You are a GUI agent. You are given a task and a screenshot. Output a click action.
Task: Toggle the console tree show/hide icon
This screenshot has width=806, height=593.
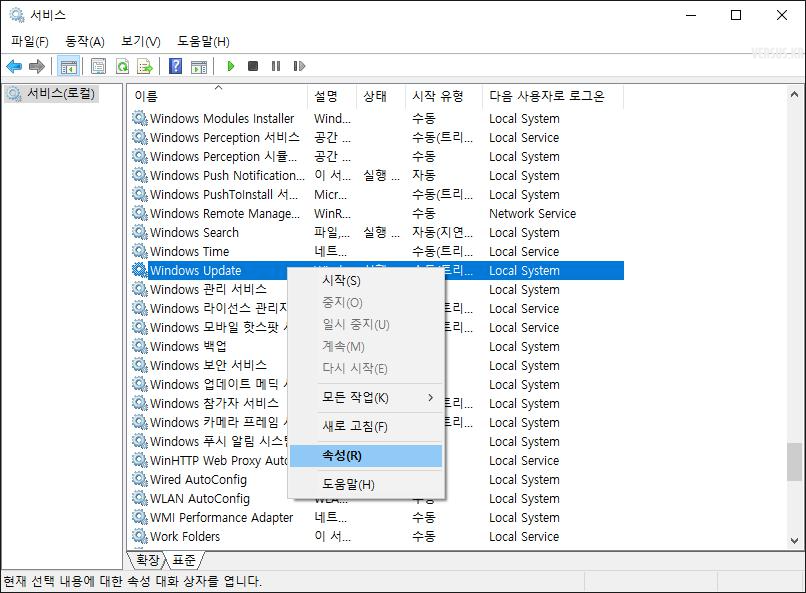point(68,66)
